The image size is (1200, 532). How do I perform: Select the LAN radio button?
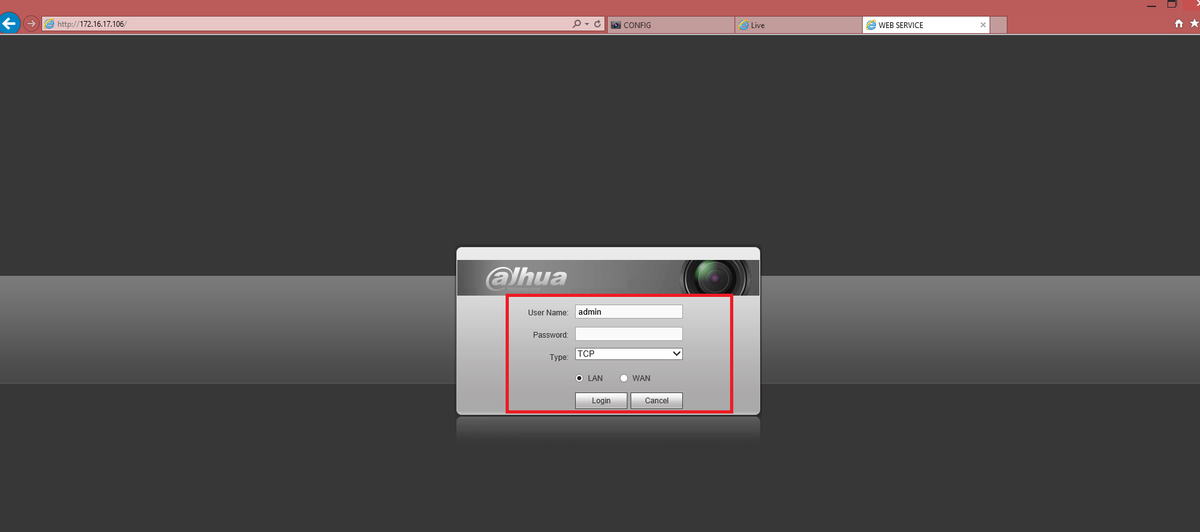580,378
